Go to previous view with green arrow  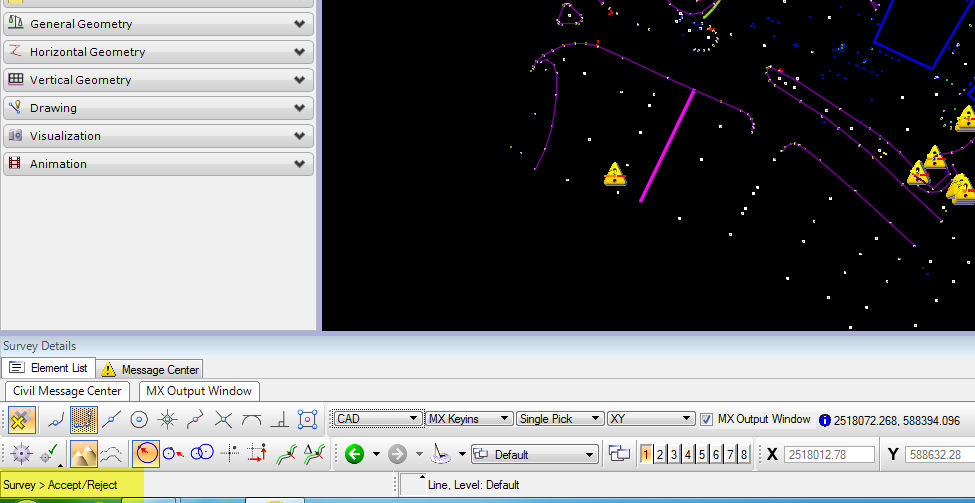pos(354,455)
